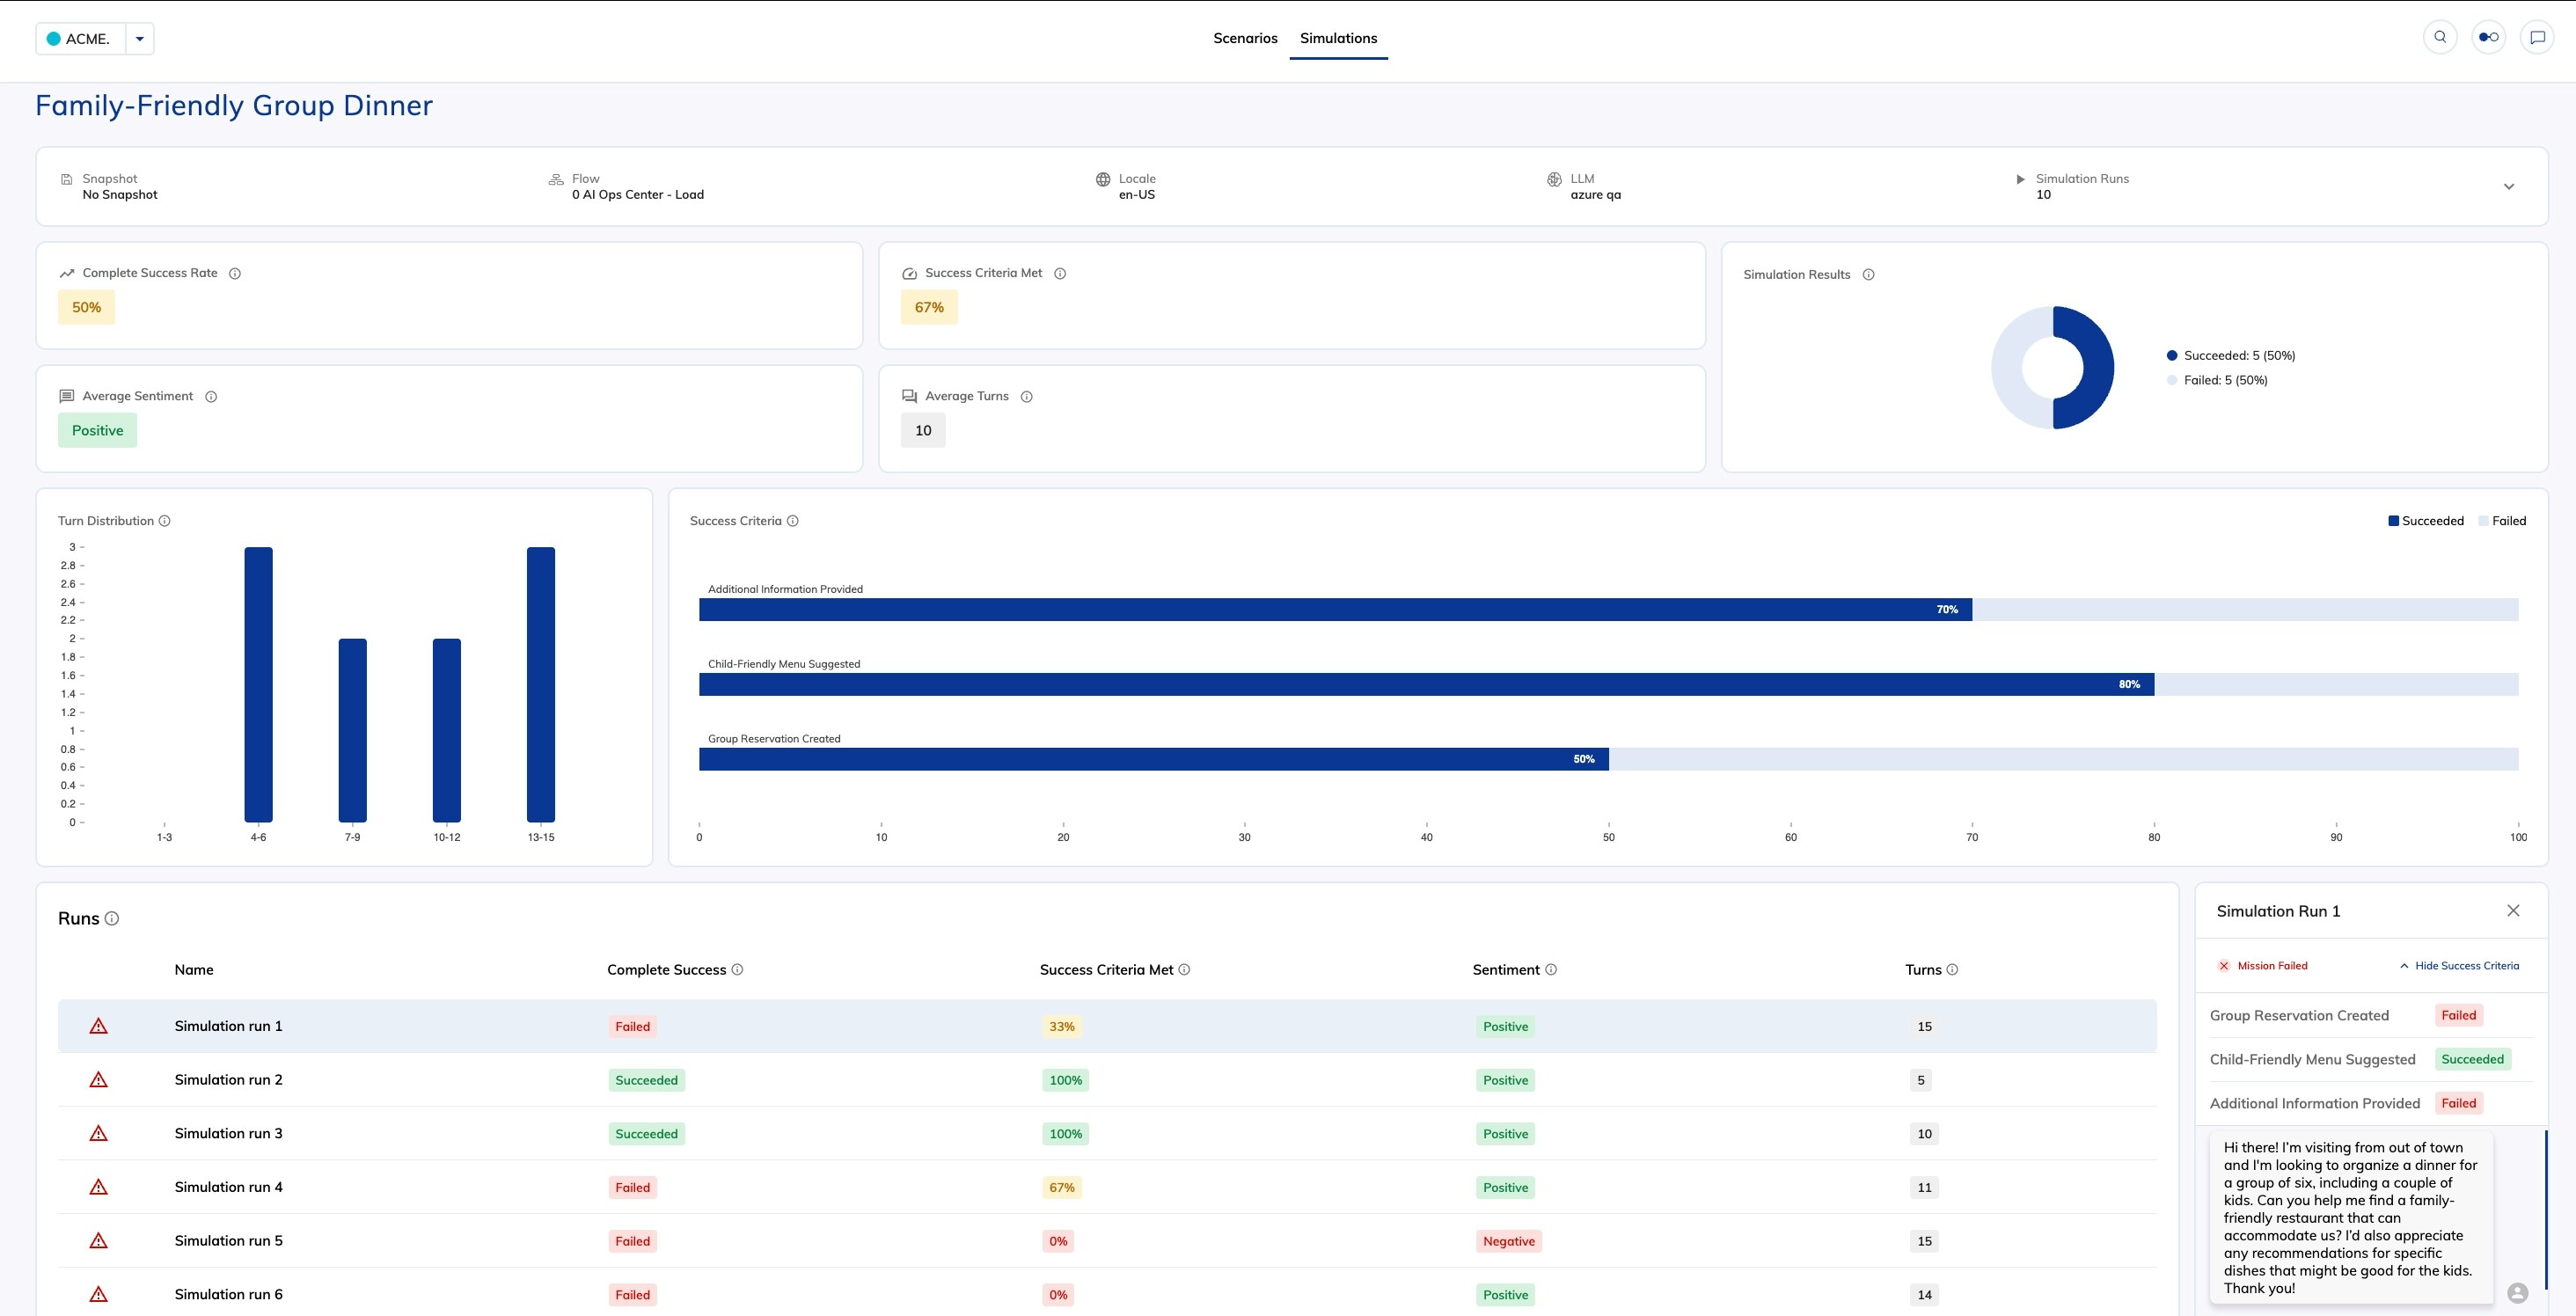Click info icon next to Complete Success Rate
Viewport: 2576px width, 1316px height.
coord(235,273)
